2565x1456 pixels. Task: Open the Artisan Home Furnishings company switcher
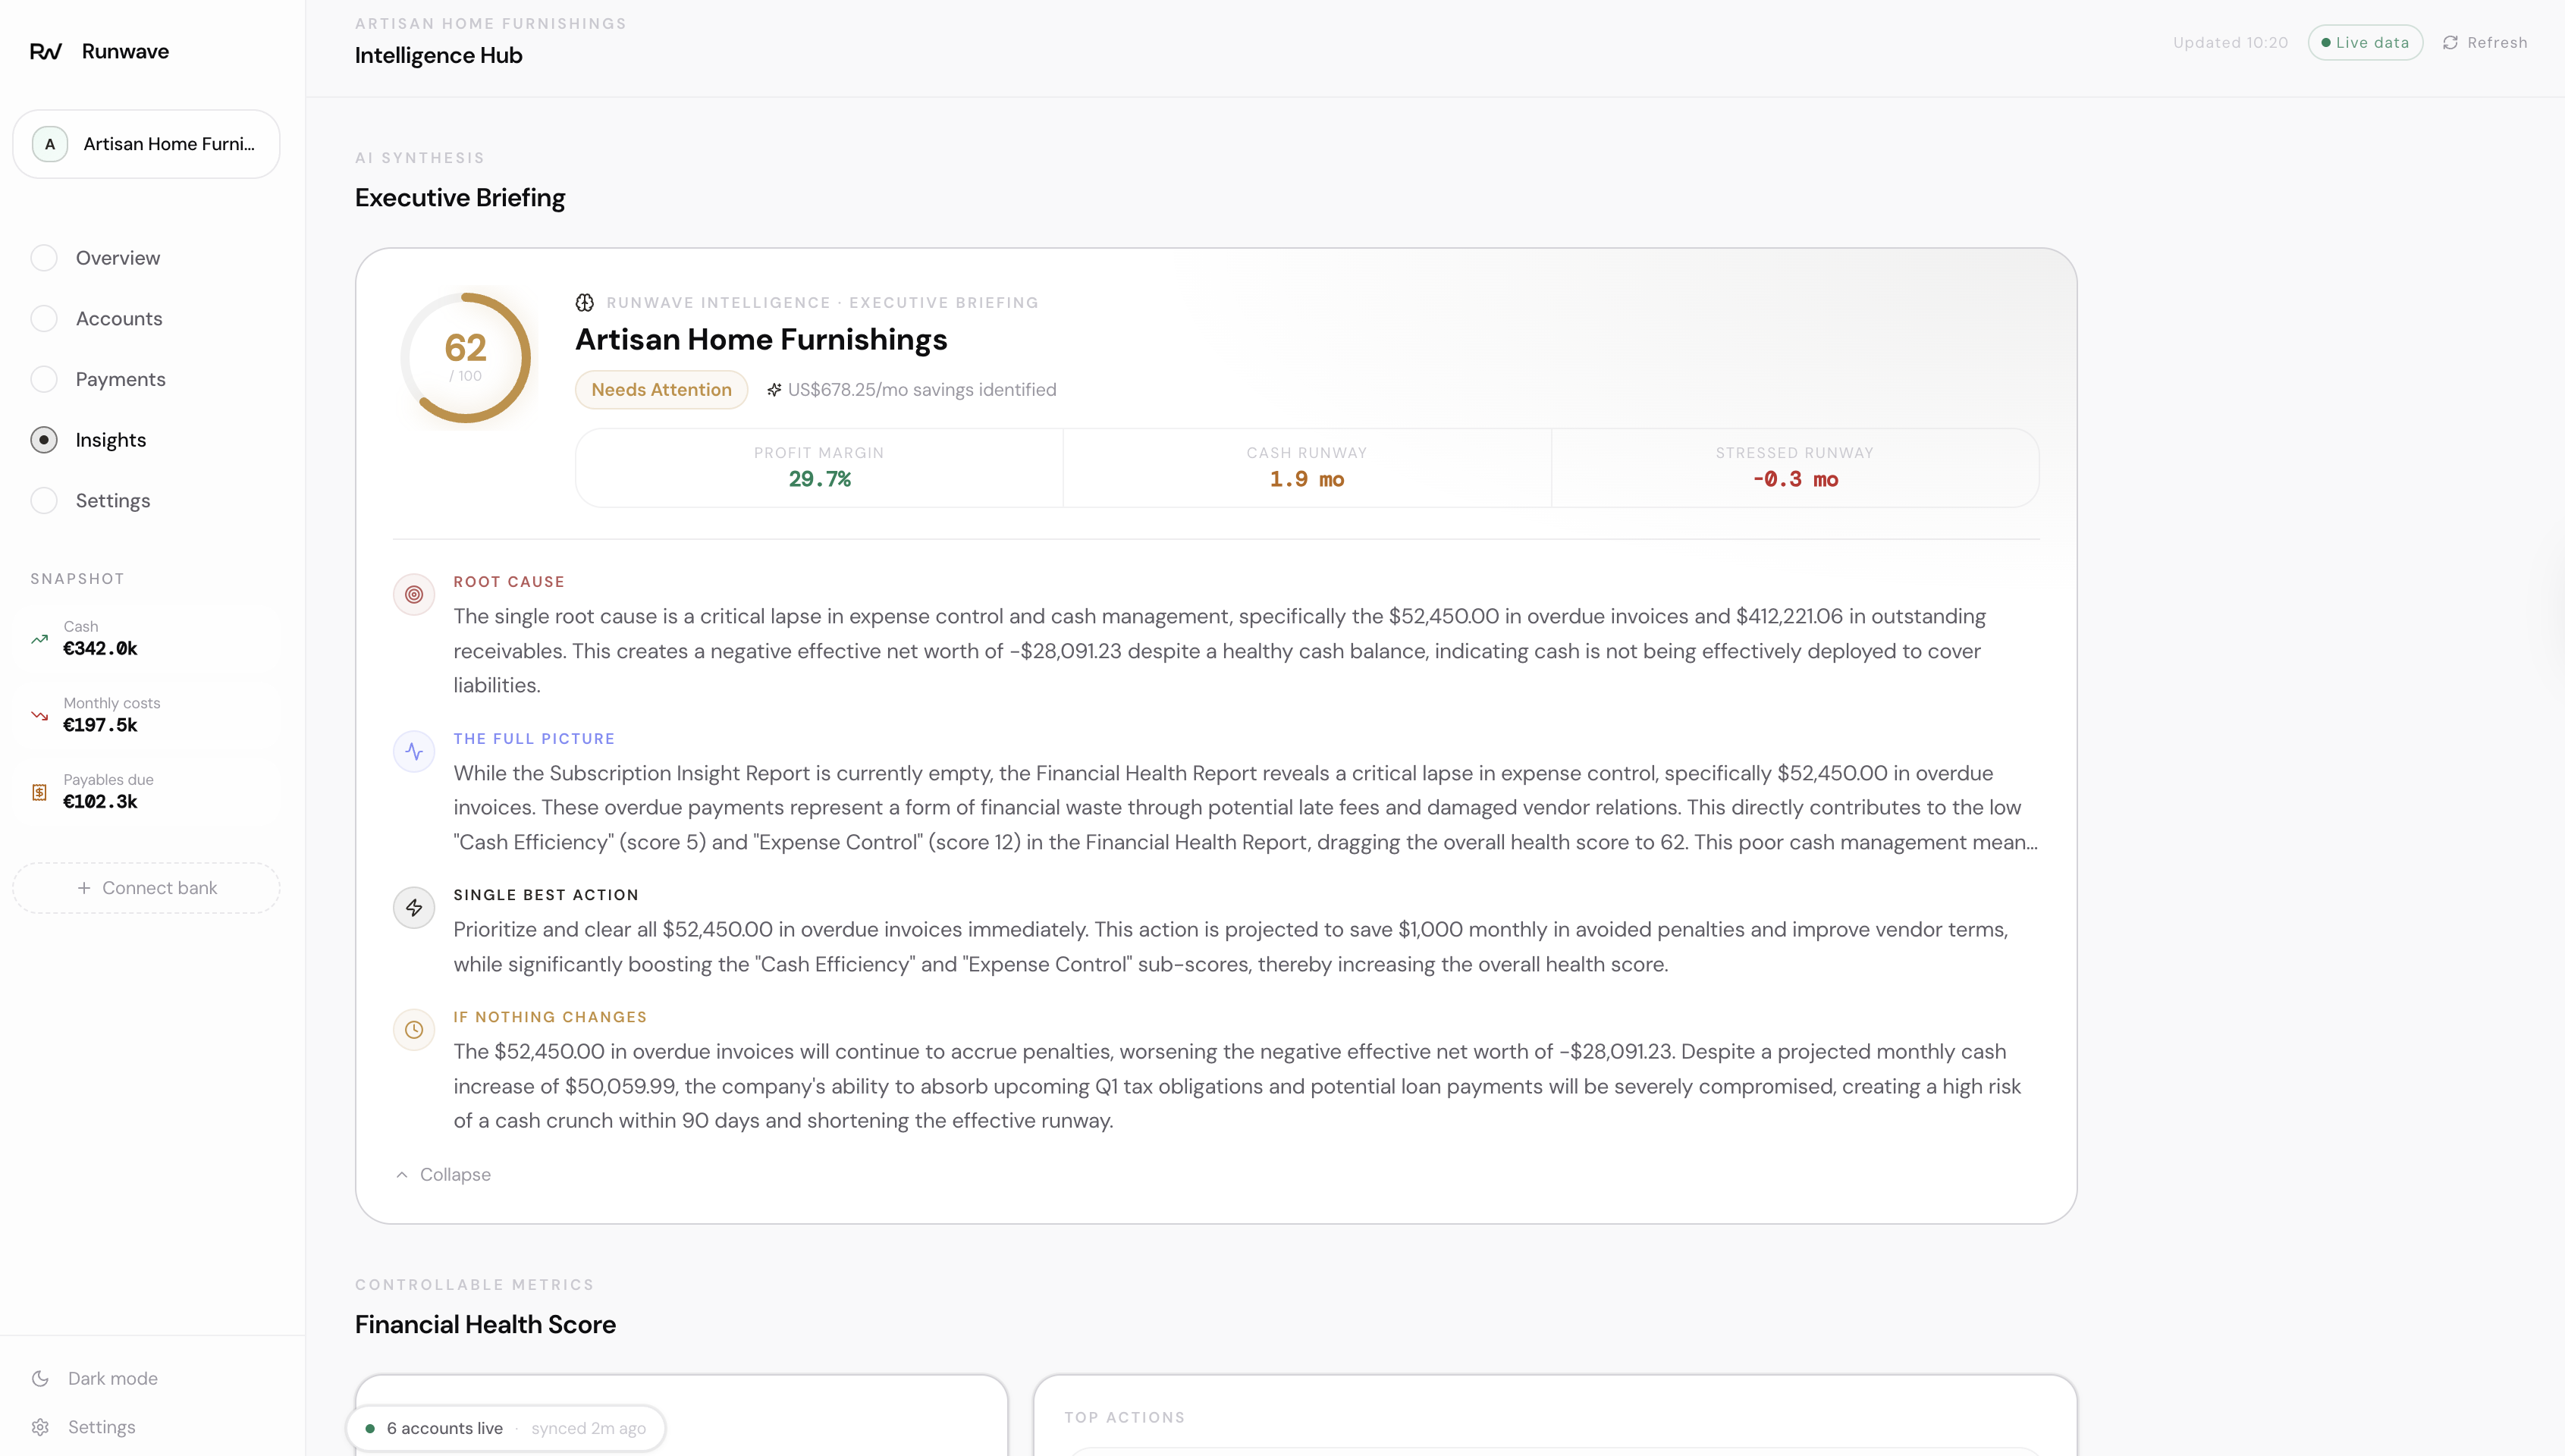coord(146,144)
